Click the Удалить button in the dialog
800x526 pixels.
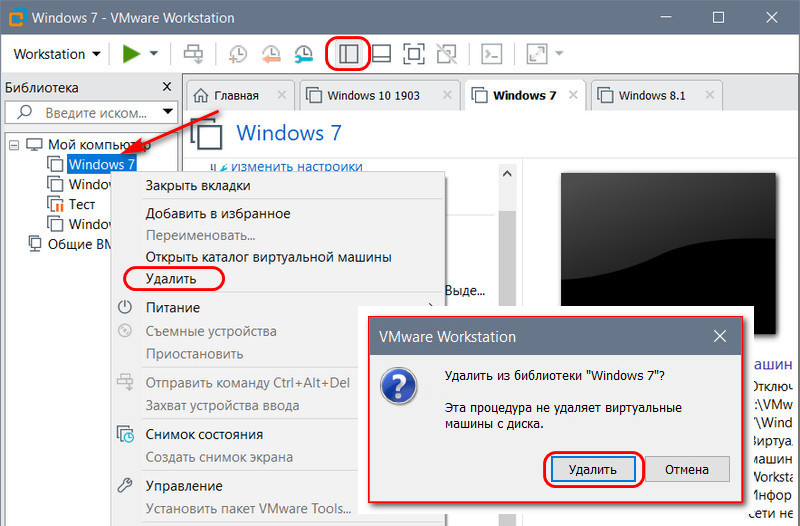[593, 469]
